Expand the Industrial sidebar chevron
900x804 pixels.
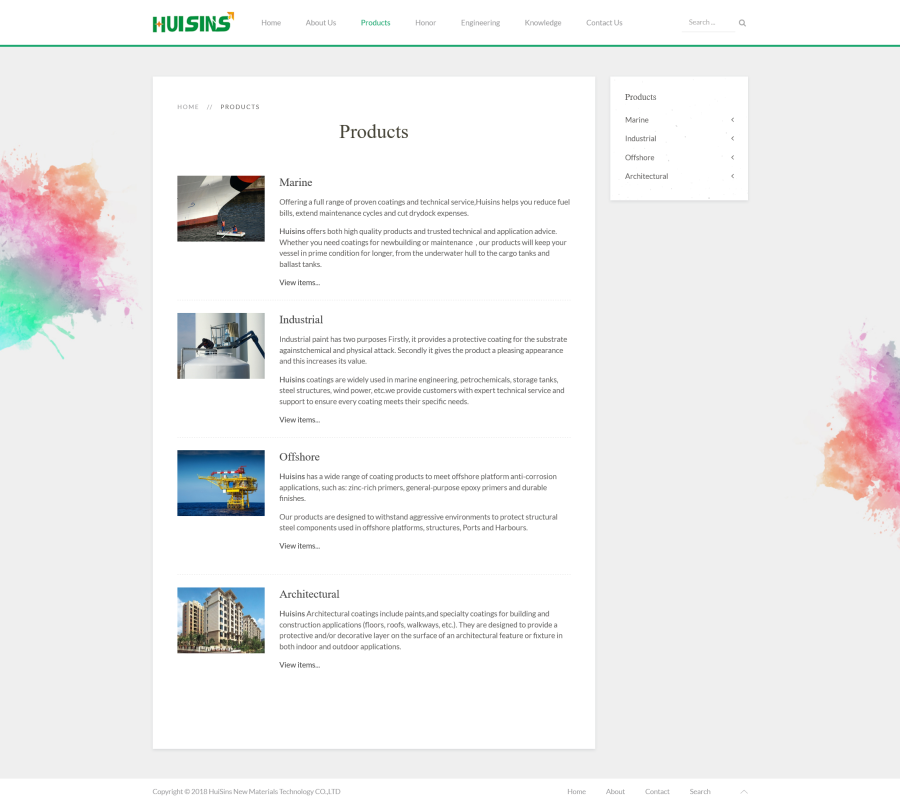(732, 139)
